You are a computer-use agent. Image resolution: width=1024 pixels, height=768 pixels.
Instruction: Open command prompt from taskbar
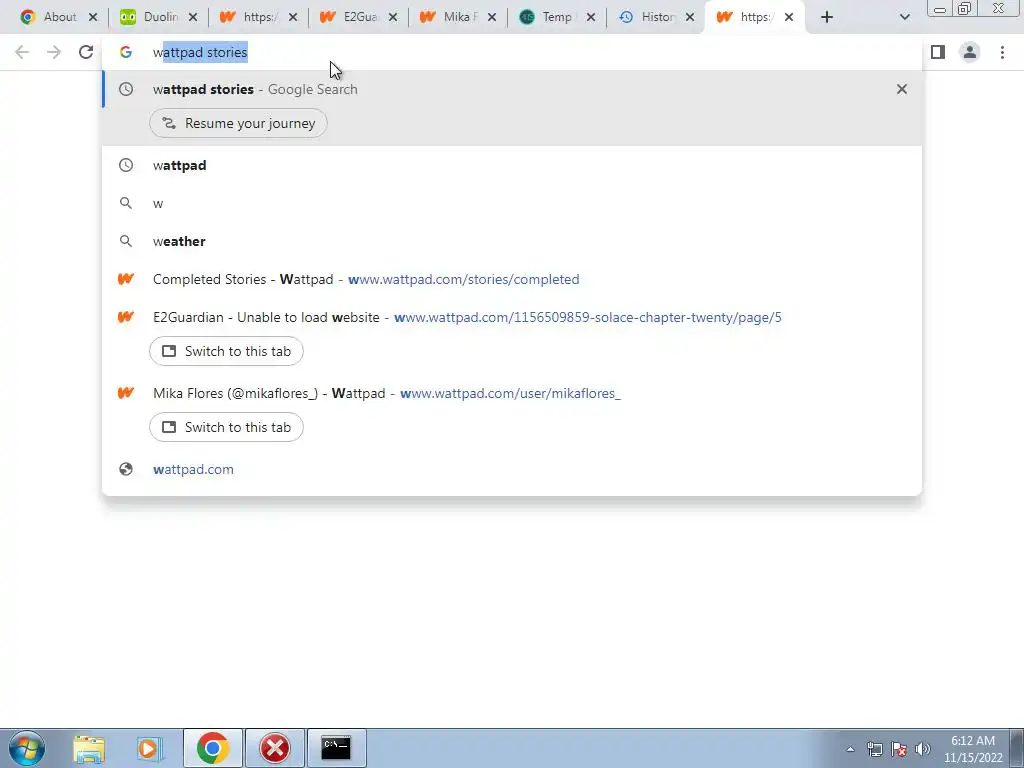pos(336,748)
